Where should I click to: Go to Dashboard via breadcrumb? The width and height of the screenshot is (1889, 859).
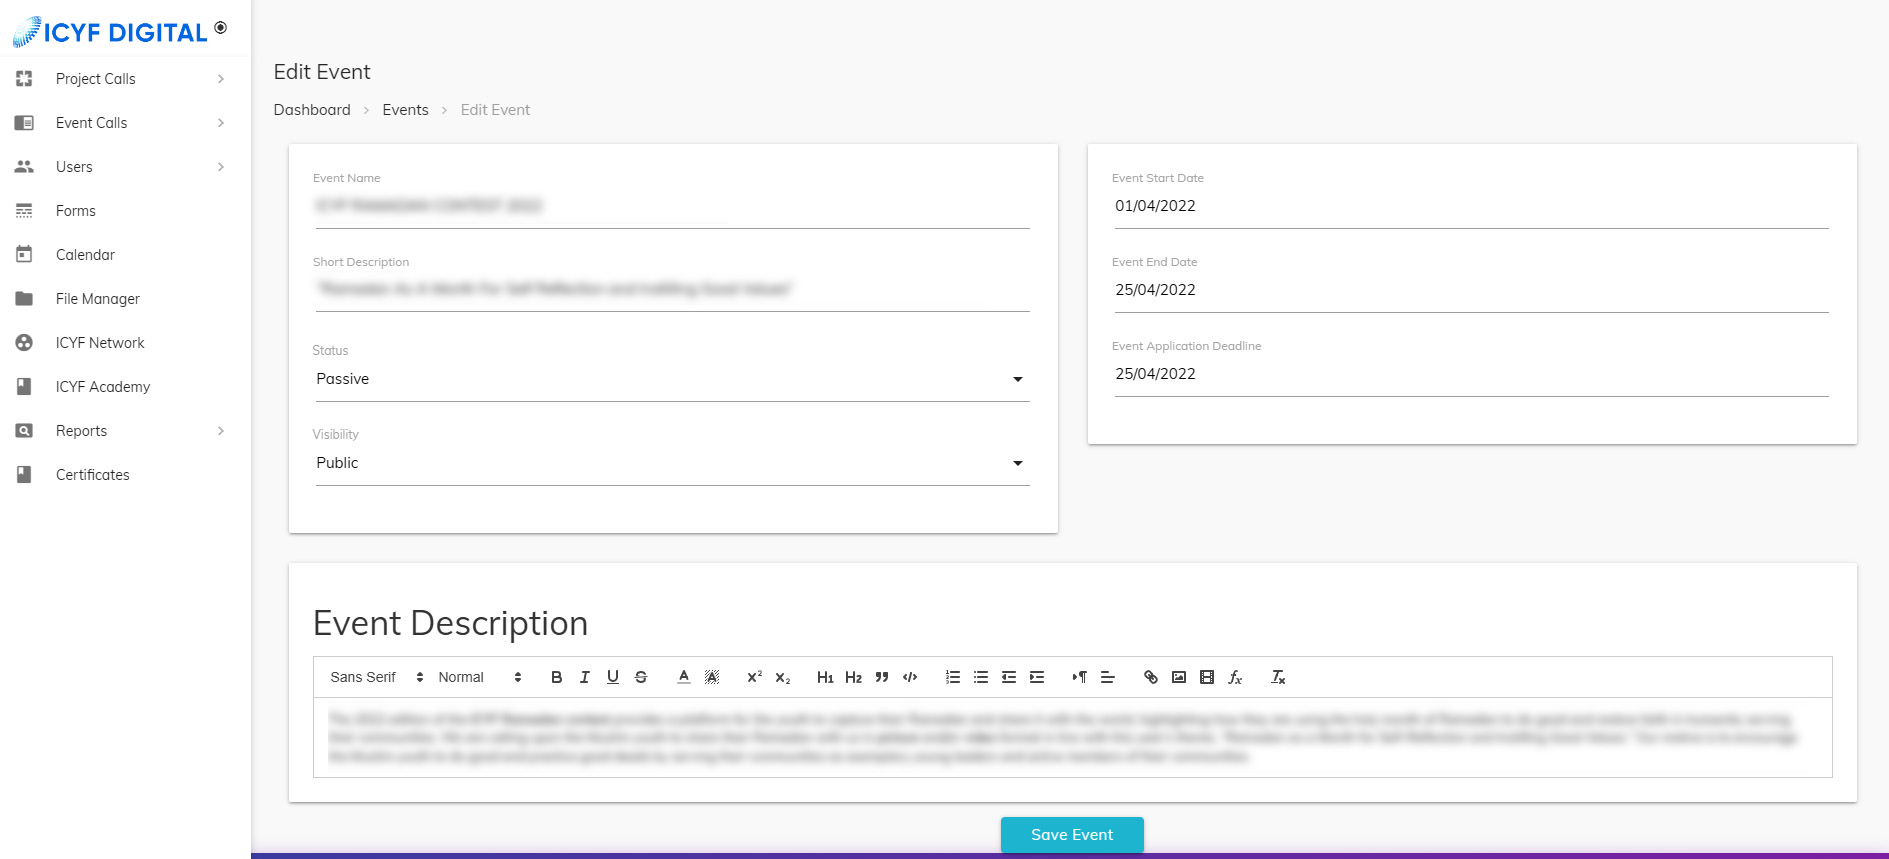pos(312,110)
